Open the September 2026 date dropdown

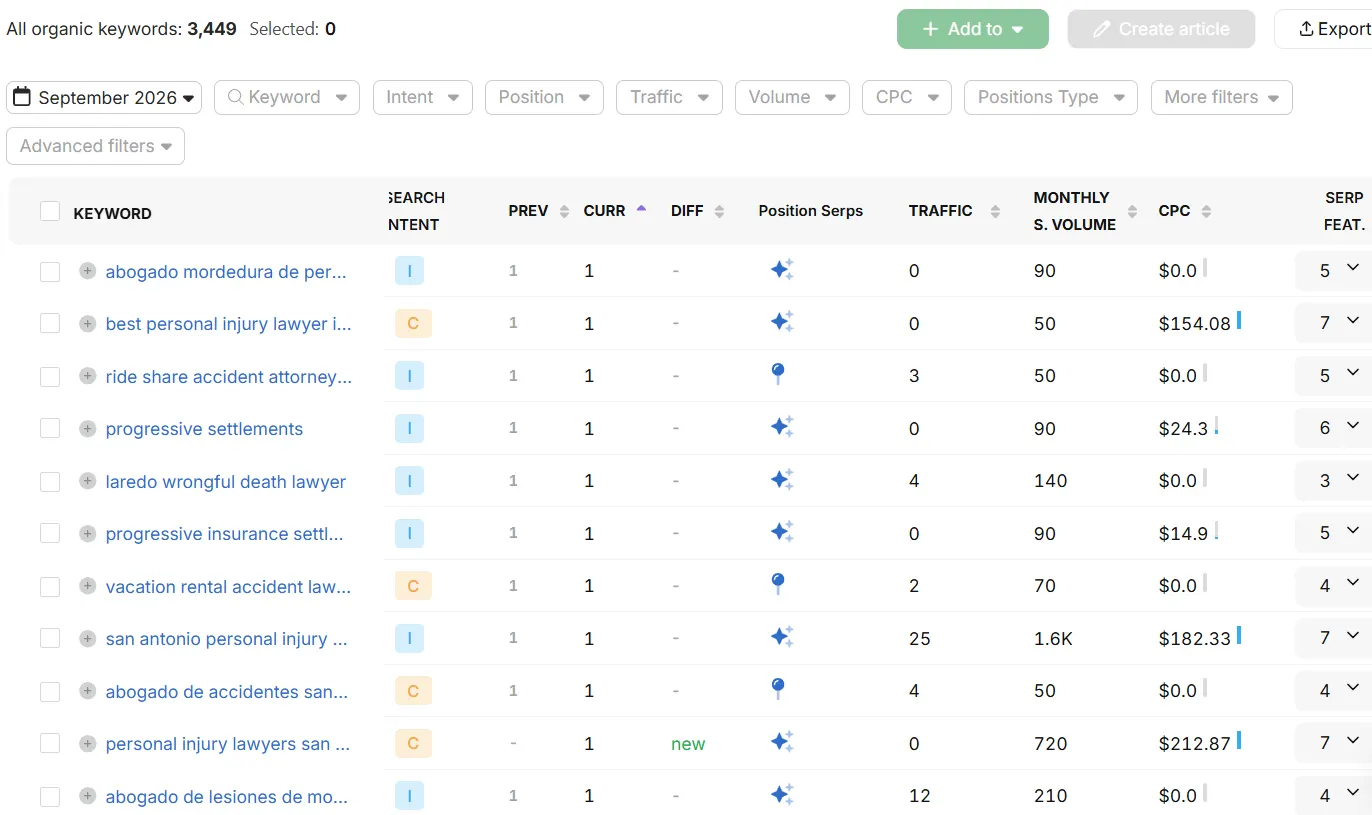104,98
